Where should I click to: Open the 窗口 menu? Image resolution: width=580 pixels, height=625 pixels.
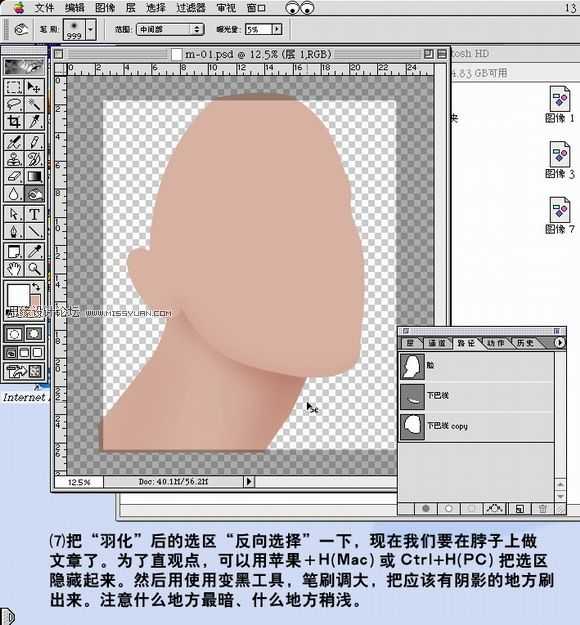pyautogui.click(x=256, y=8)
